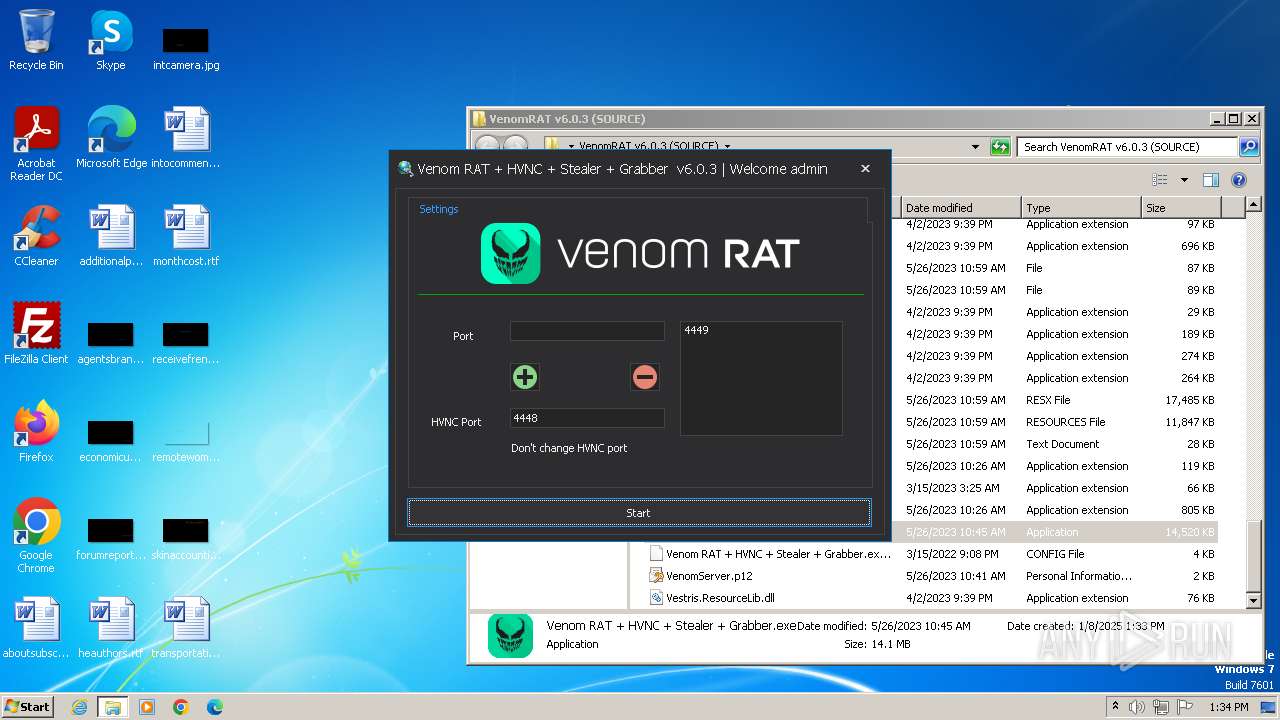
Task: Click the green plus add-port icon
Action: 525,377
